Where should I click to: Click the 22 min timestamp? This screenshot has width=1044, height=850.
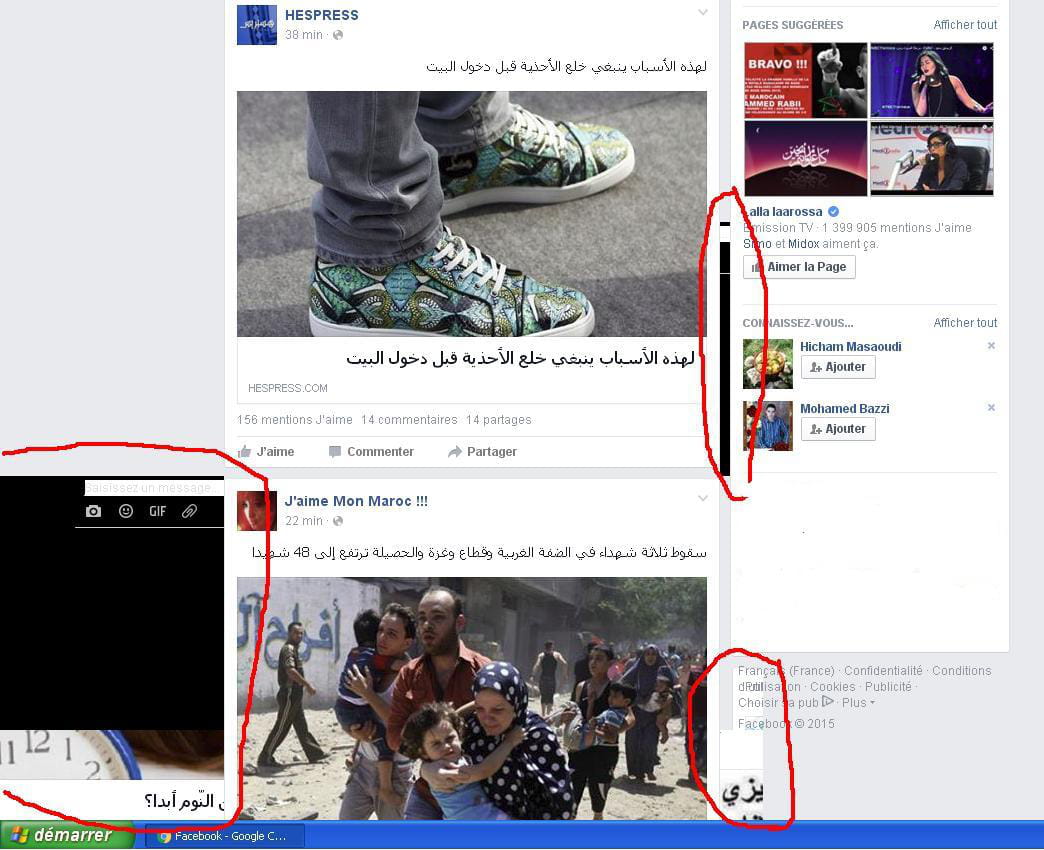coord(304,521)
